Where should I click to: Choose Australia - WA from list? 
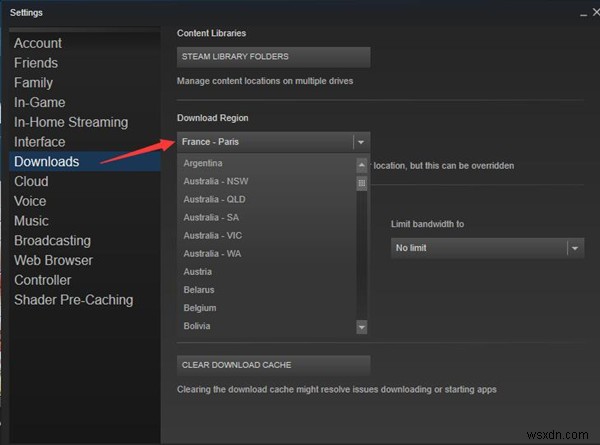[x=267, y=254]
